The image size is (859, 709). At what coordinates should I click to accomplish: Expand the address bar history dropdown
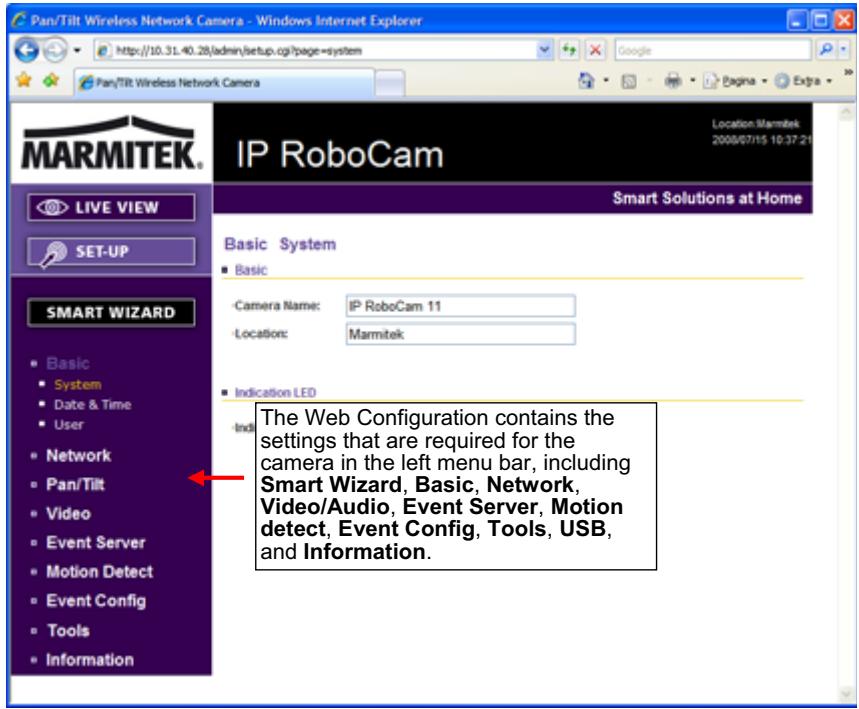[544, 50]
